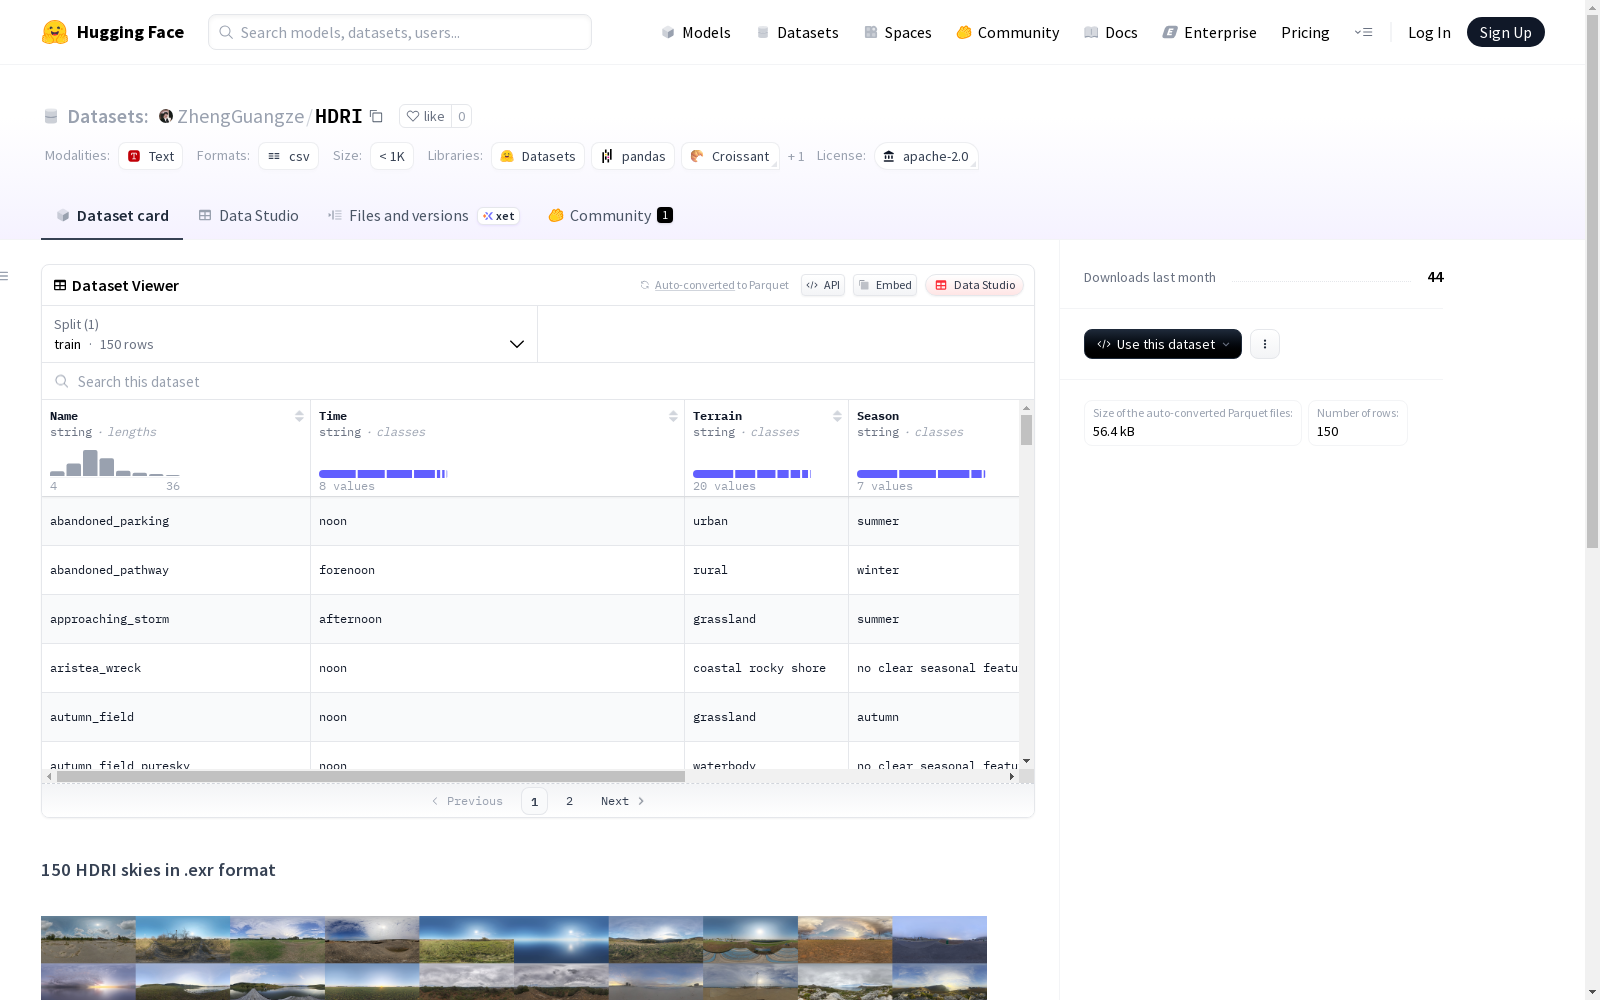Open Spaces in top navigation
1600x1000 pixels.
tap(897, 32)
